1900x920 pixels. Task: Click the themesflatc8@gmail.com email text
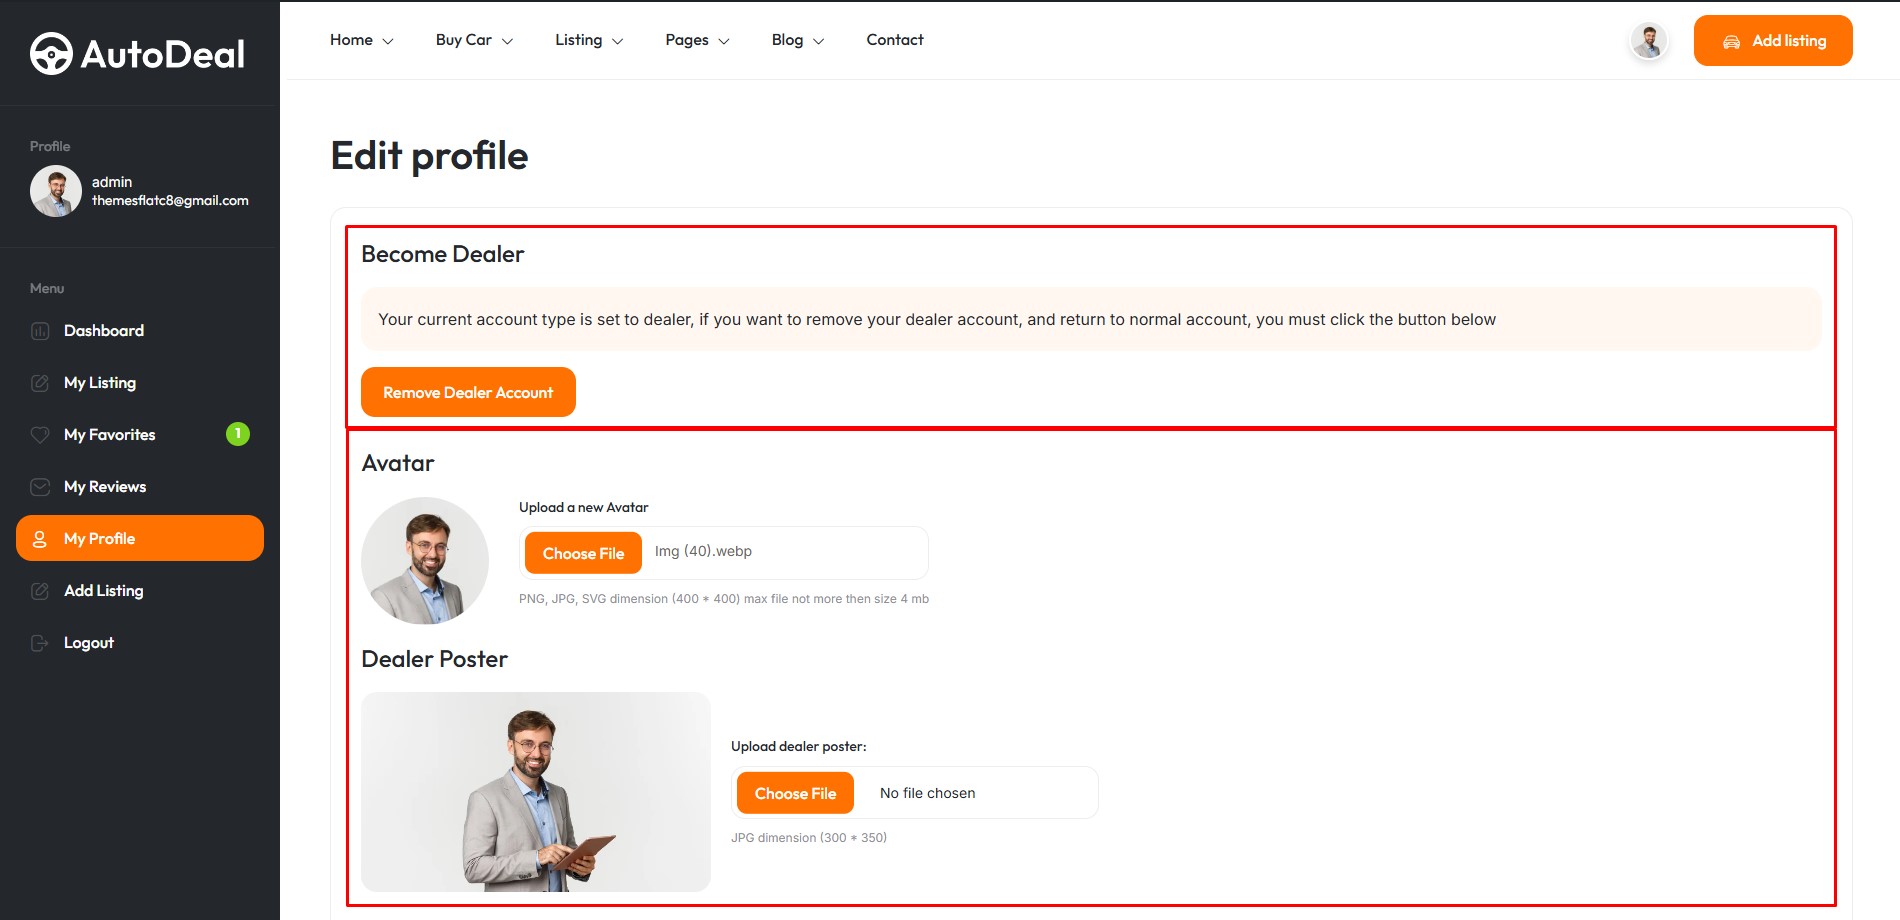(x=170, y=201)
